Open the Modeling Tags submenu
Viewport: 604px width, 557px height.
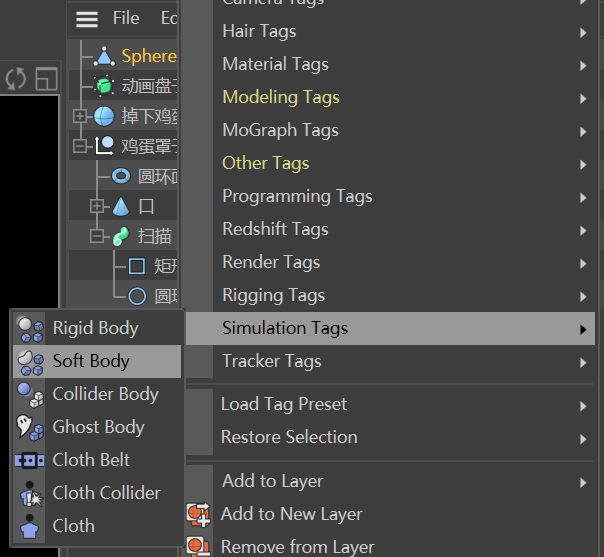click(x=390, y=98)
